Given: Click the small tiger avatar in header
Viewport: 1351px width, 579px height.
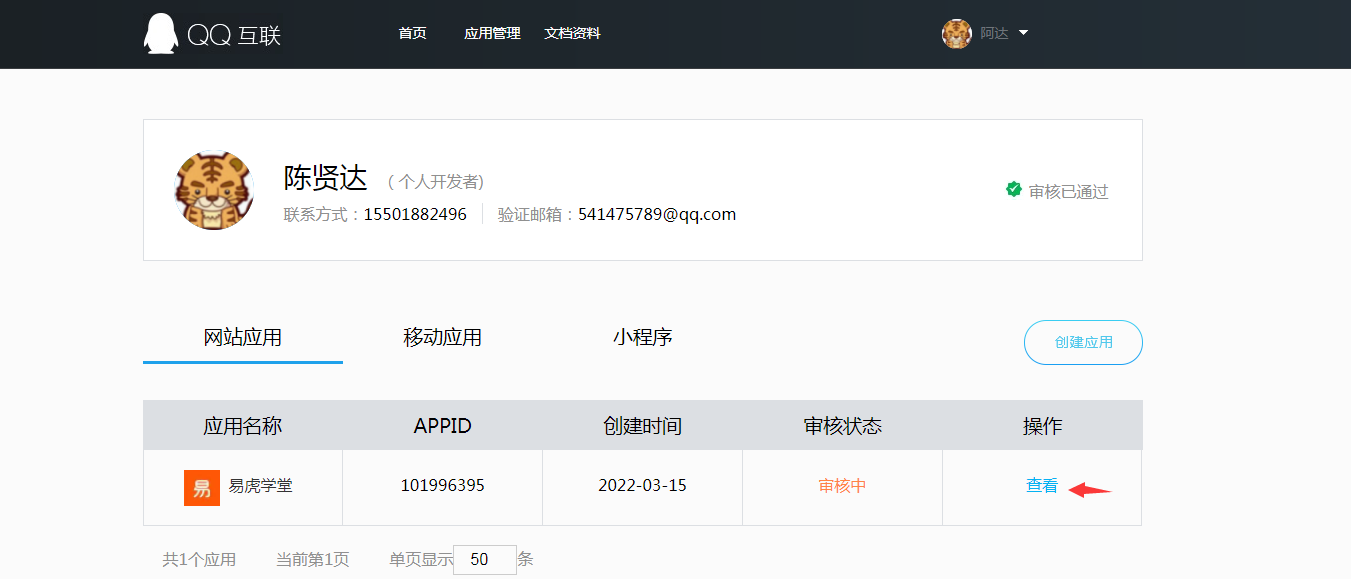Looking at the screenshot, I should [x=956, y=34].
